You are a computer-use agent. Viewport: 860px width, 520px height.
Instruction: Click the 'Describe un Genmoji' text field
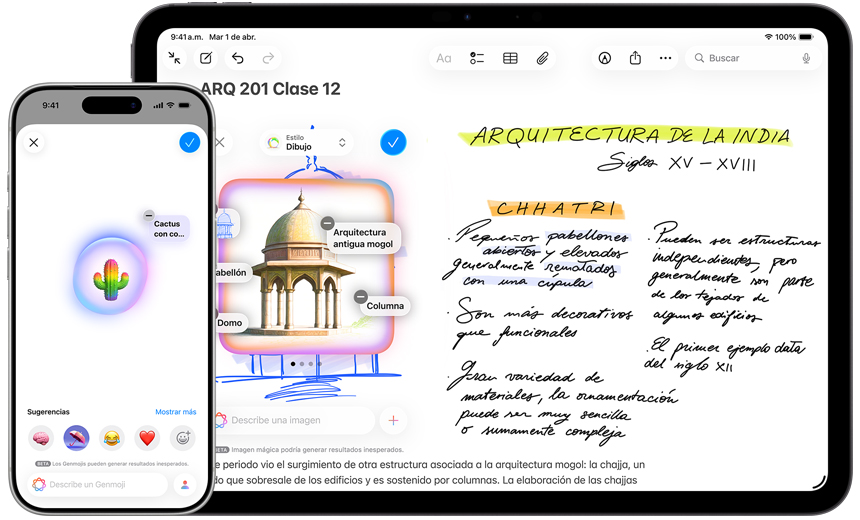pos(100,484)
